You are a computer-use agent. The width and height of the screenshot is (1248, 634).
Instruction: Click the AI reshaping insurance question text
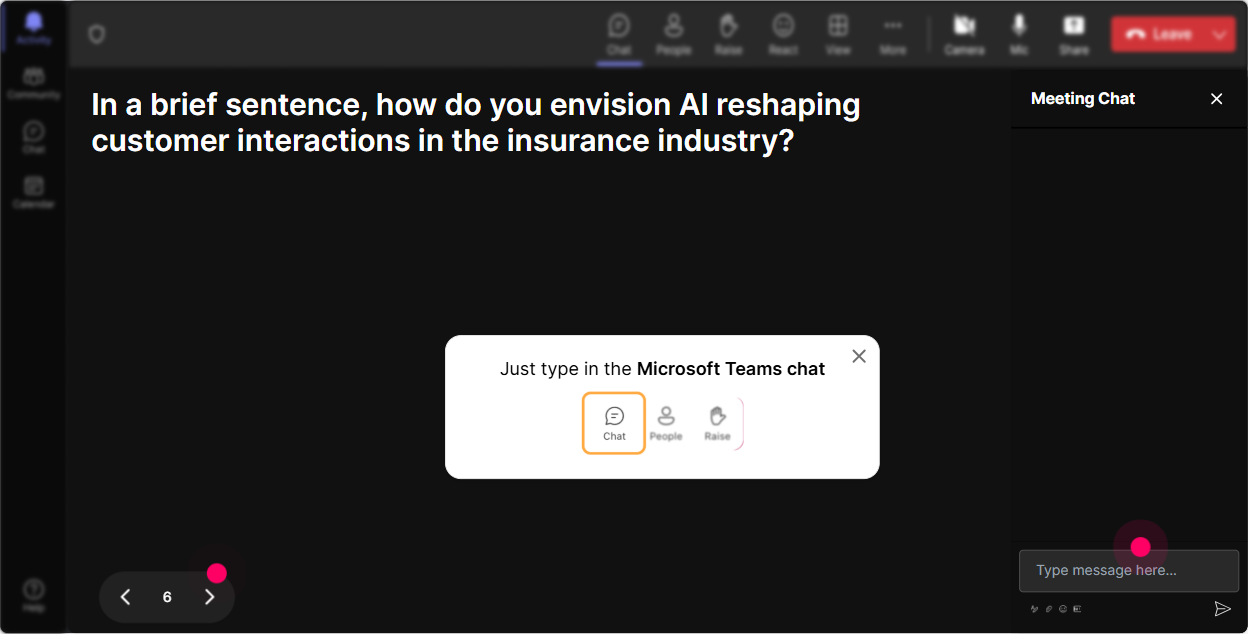[476, 122]
